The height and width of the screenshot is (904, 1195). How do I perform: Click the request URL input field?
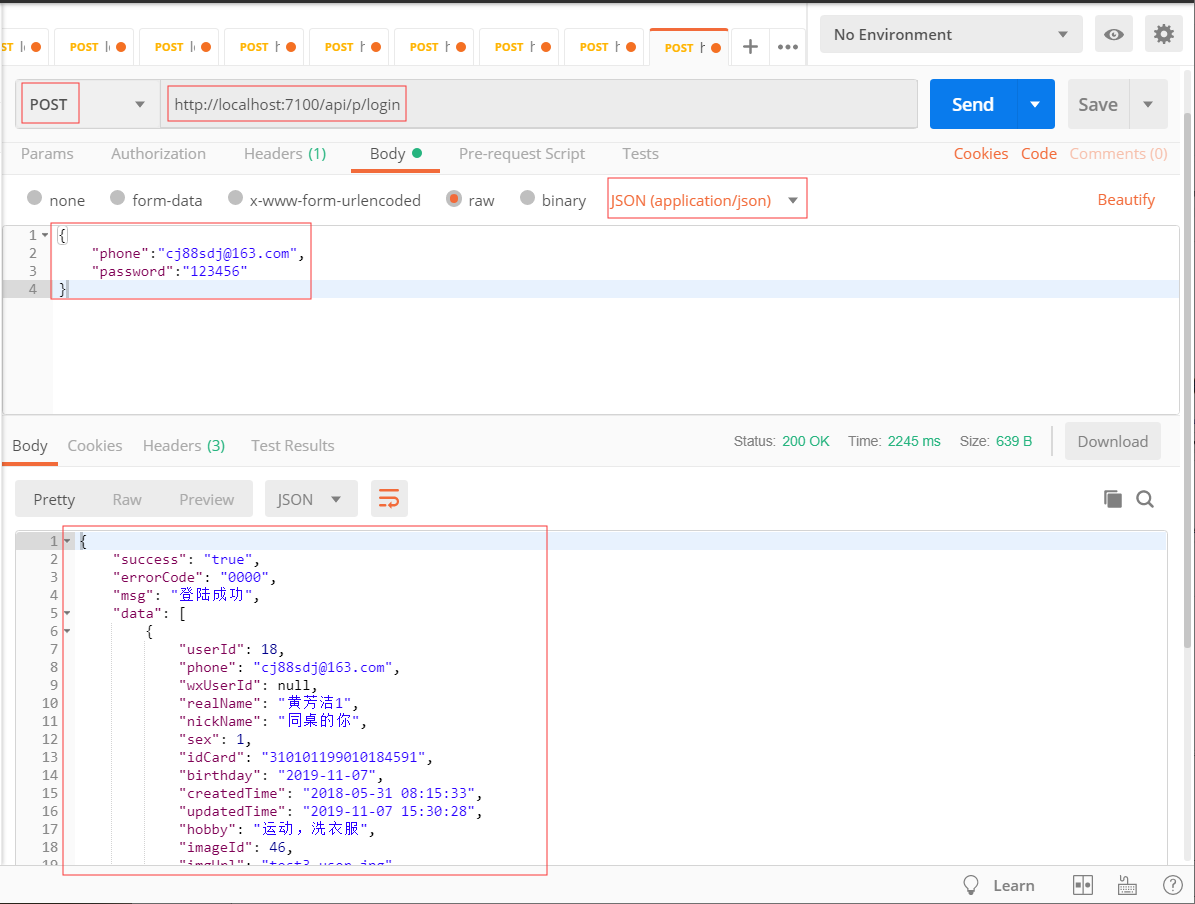click(539, 104)
